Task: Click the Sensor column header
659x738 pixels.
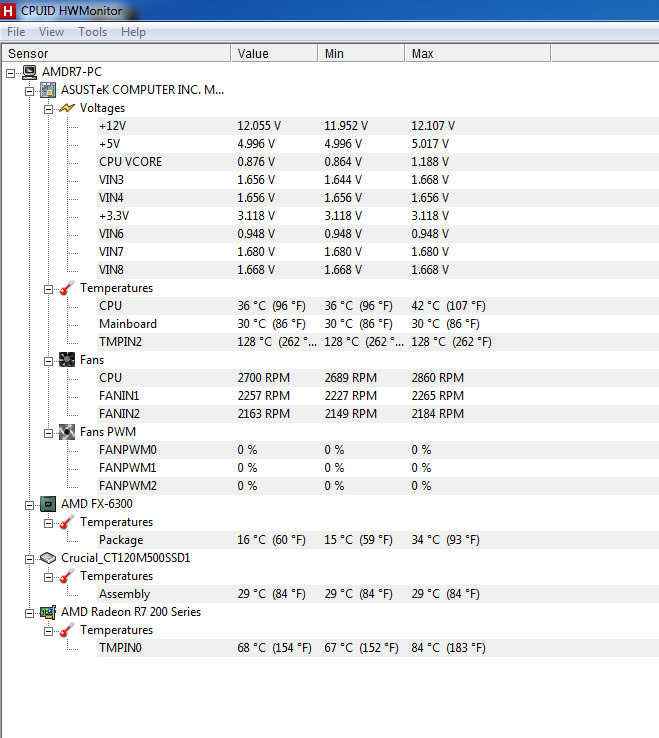Action: click(x=115, y=53)
